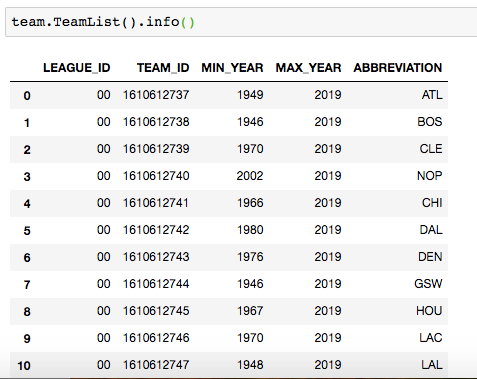This screenshot has height=379, width=477.
Task: Click the ATL abbreviation cell
Action: tap(432, 95)
